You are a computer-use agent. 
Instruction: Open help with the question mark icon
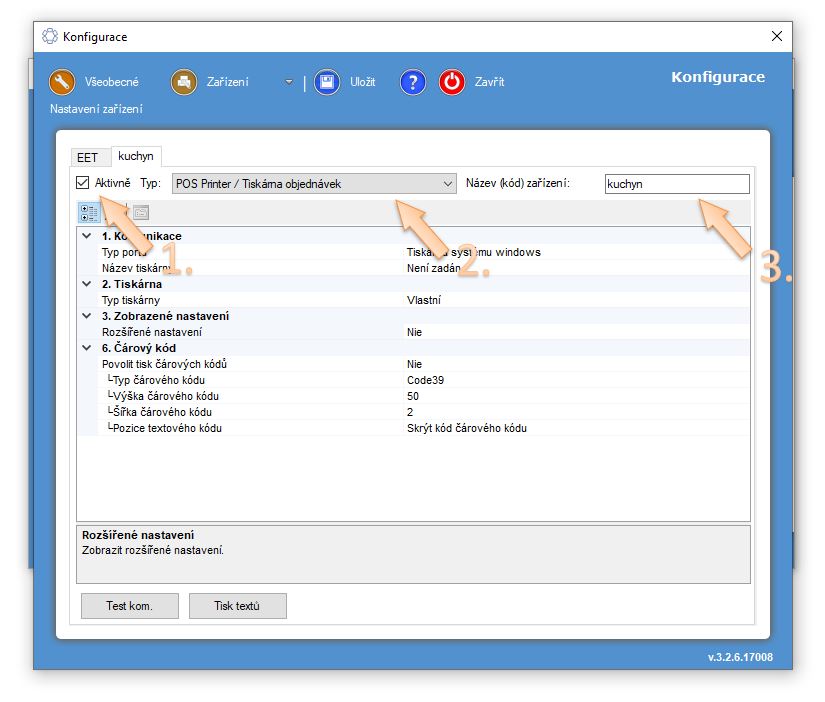click(413, 82)
